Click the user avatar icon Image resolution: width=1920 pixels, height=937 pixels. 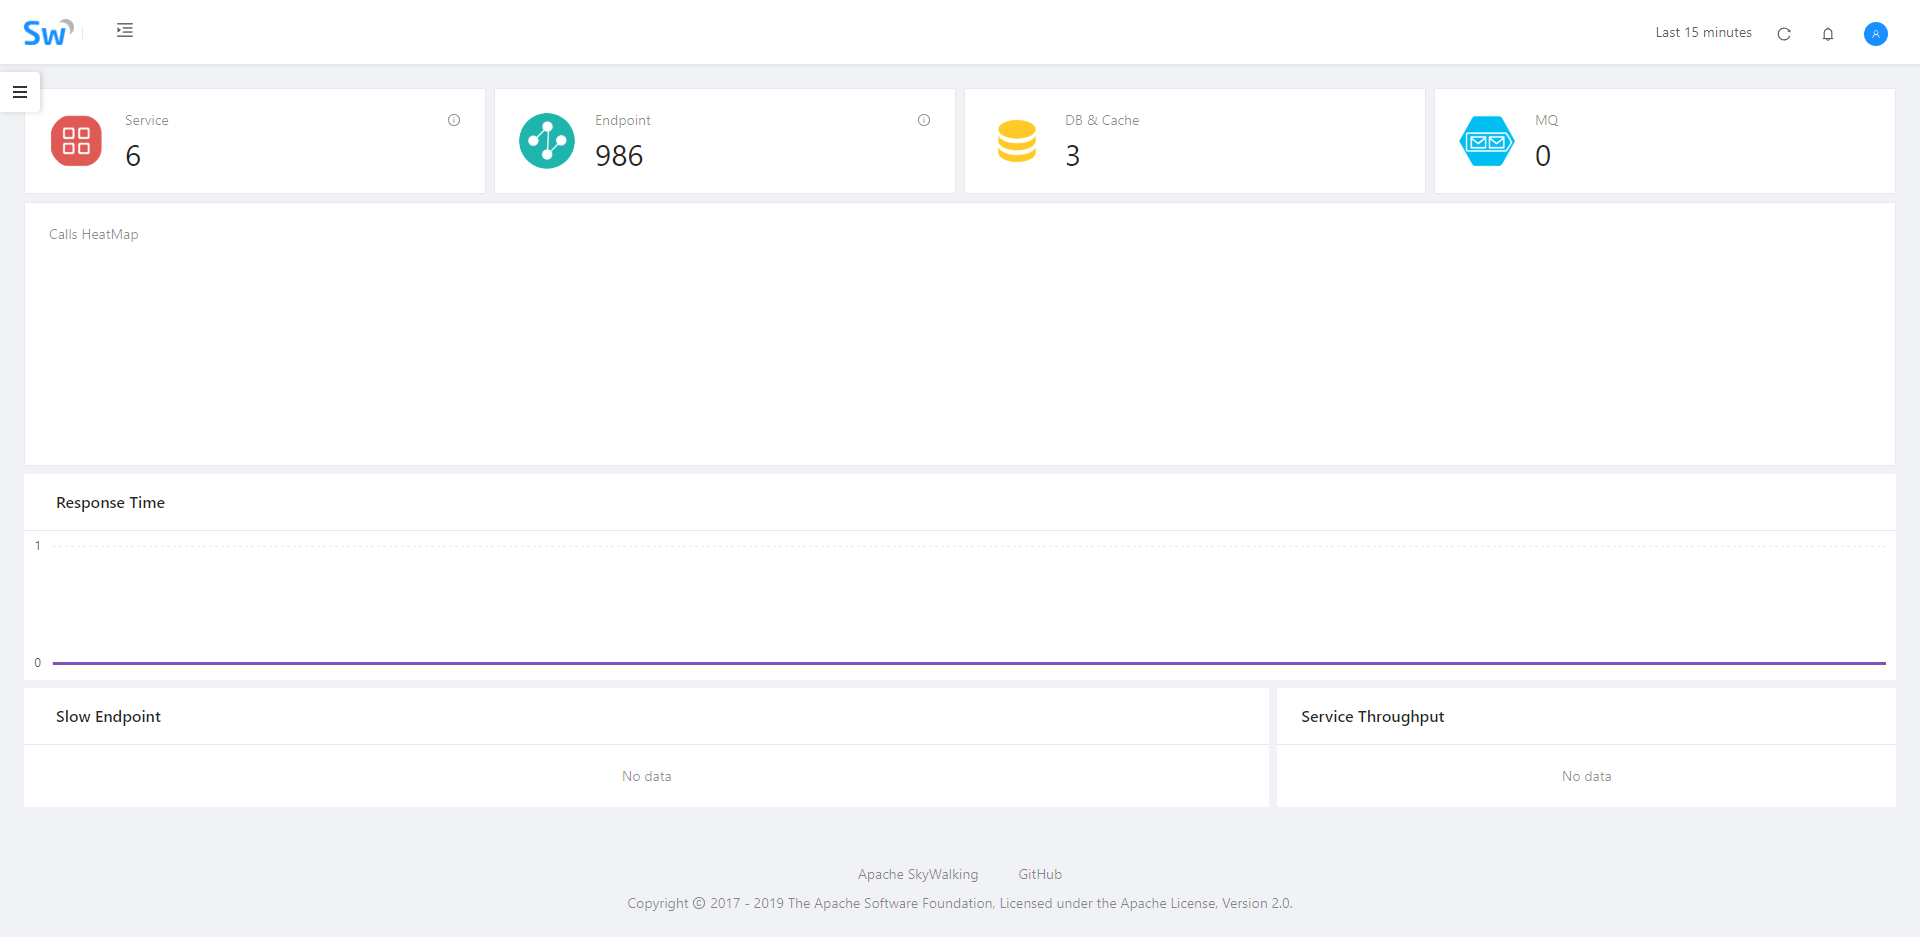tap(1875, 33)
